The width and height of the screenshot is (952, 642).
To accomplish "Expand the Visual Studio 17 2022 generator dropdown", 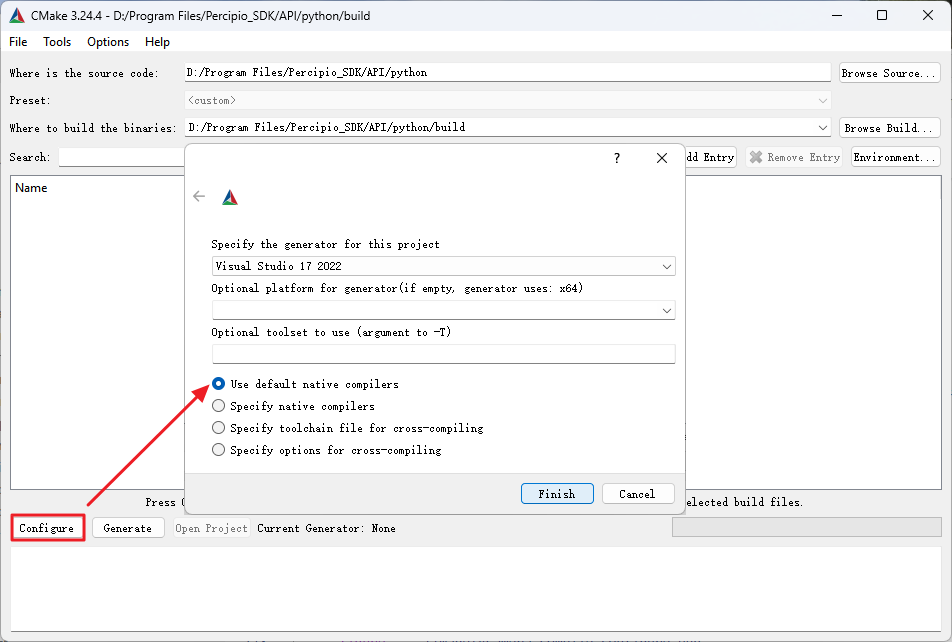I will pos(666,267).
